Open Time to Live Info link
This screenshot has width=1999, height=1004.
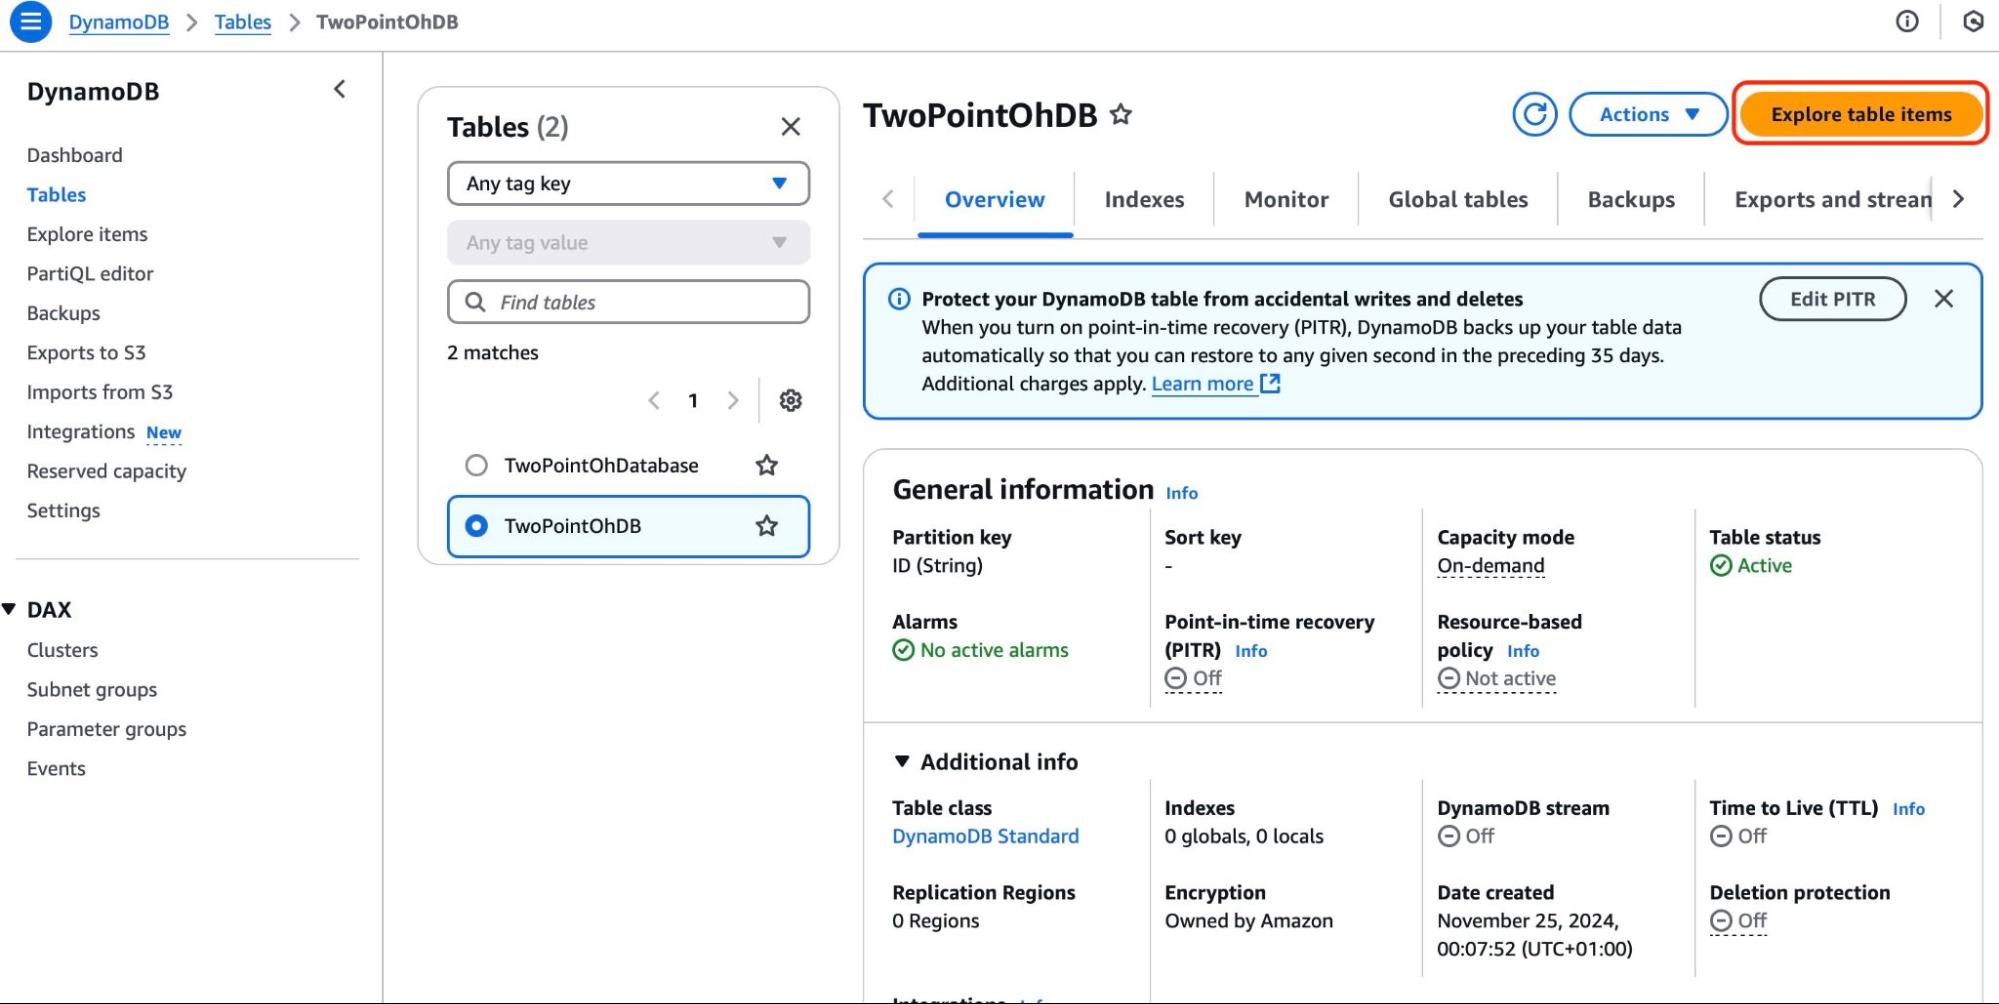pos(1908,809)
